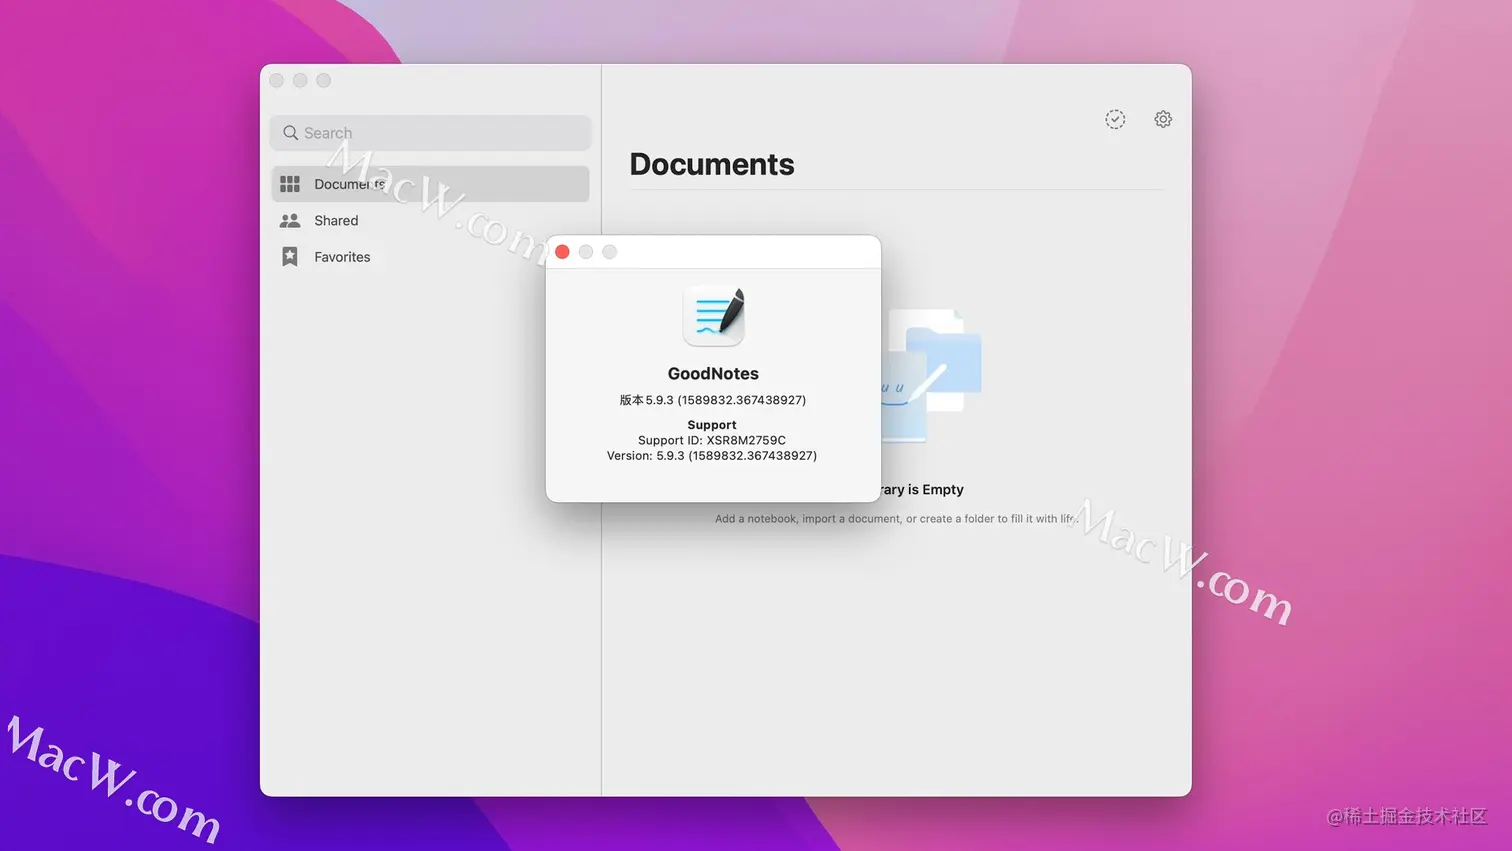Image resolution: width=1512 pixels, height=851 pixels.
Task: Click the people icon beside Shared
Action: [290, 220]
